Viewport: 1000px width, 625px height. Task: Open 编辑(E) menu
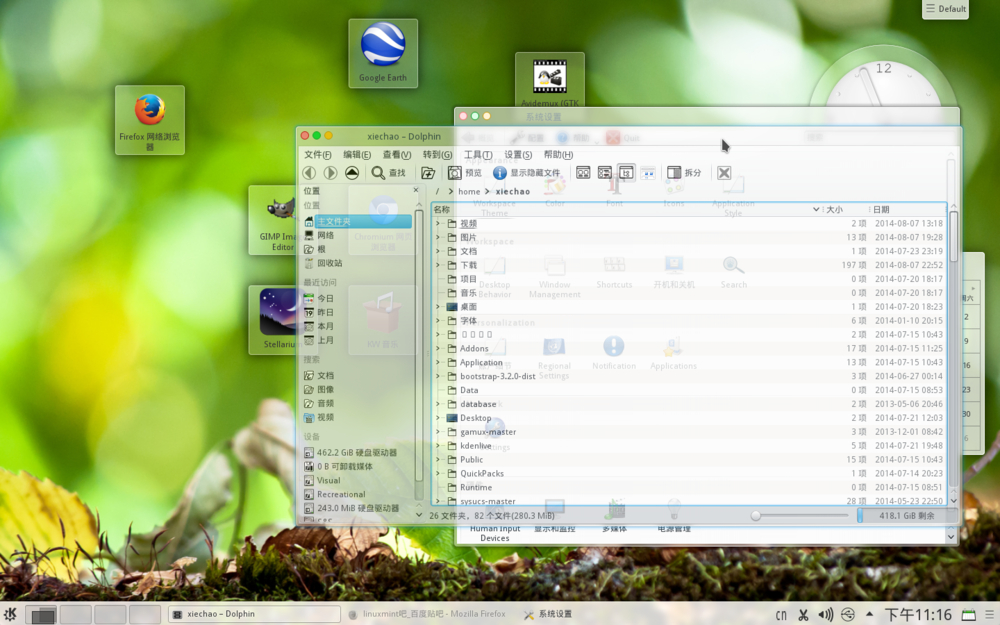click(x=357, y=154)
